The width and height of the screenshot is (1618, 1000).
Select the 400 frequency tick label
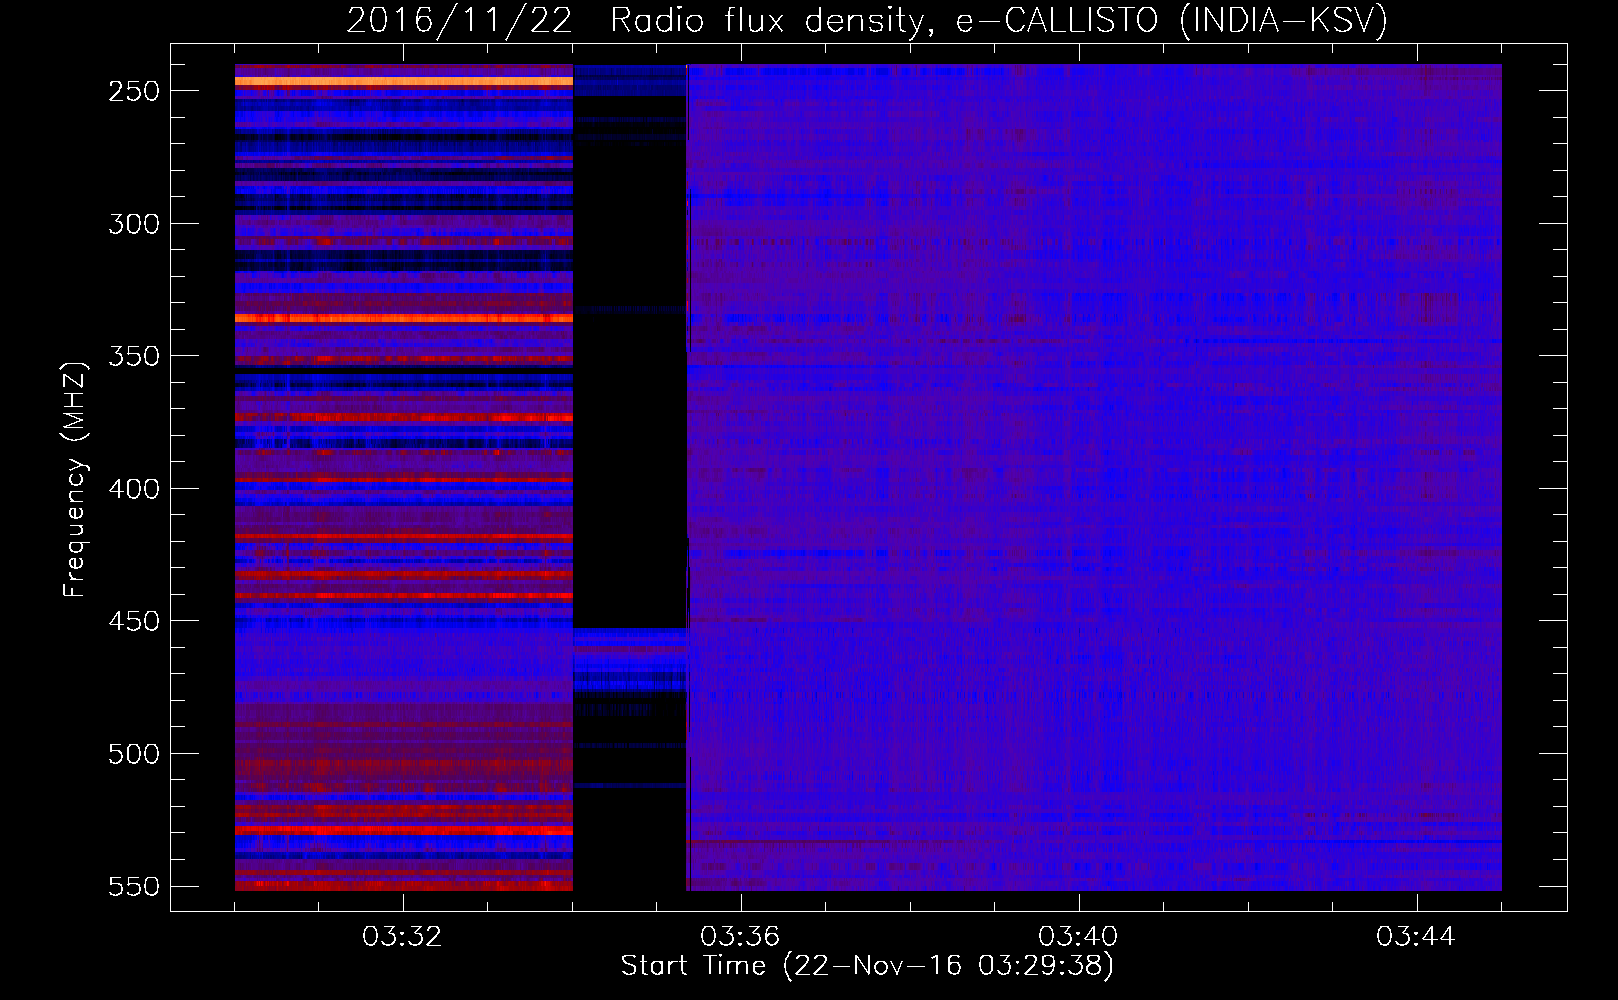[x=134, y=489]
